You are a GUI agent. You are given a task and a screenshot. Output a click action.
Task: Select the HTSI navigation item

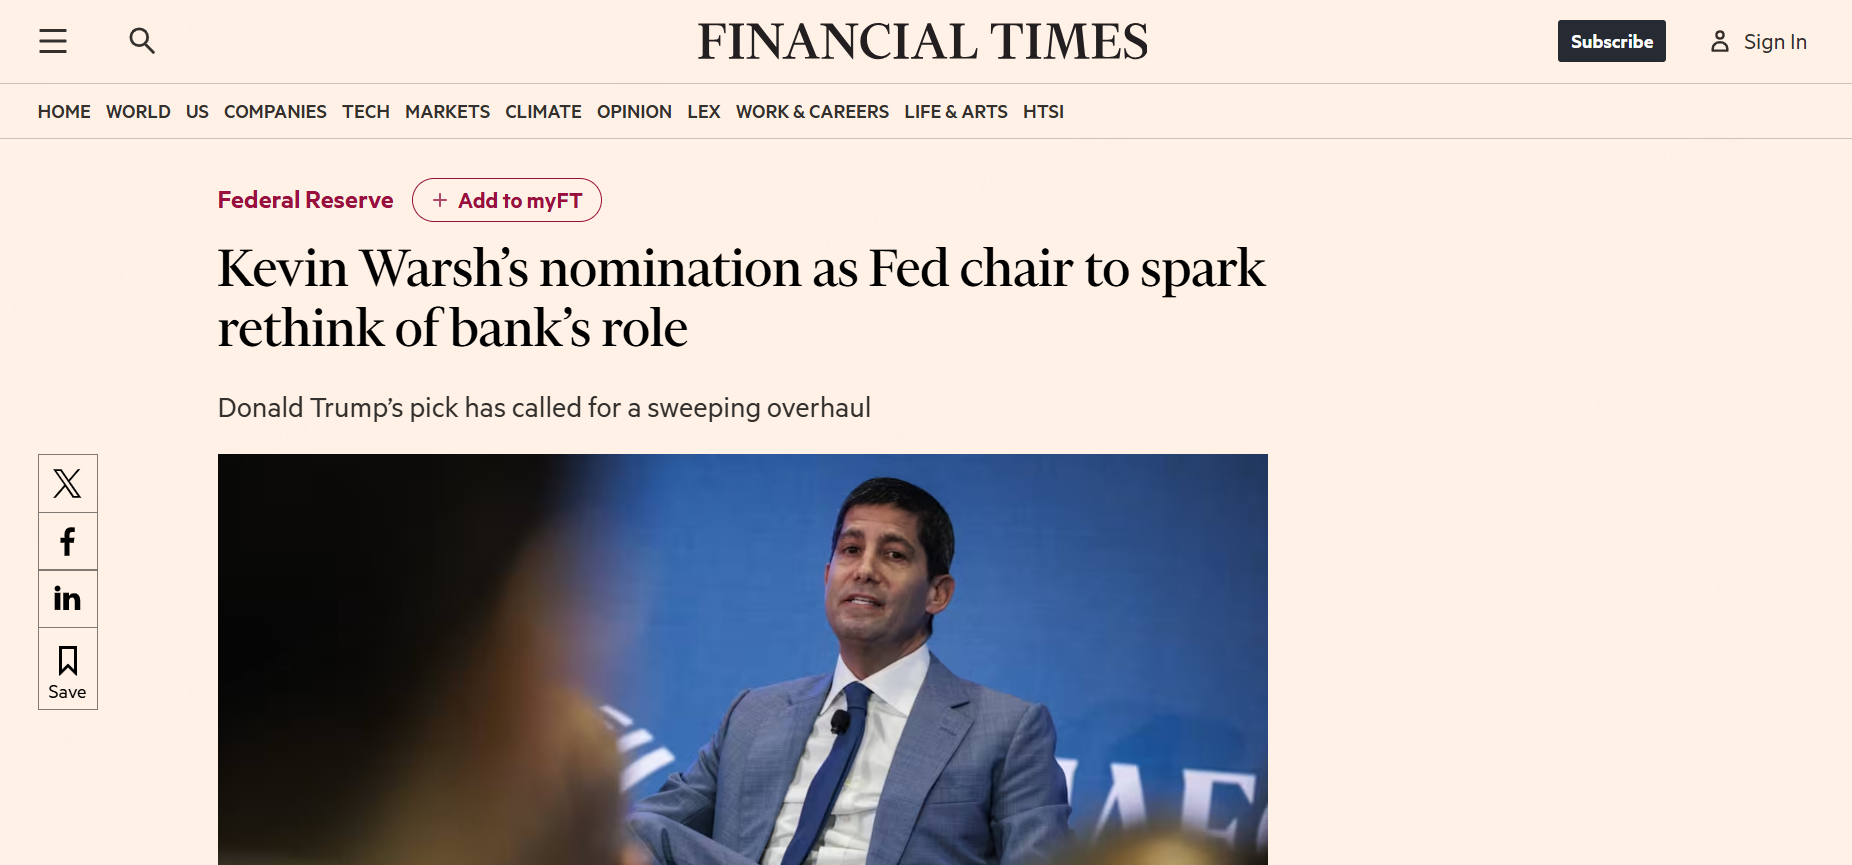[x=1043, y=111]
